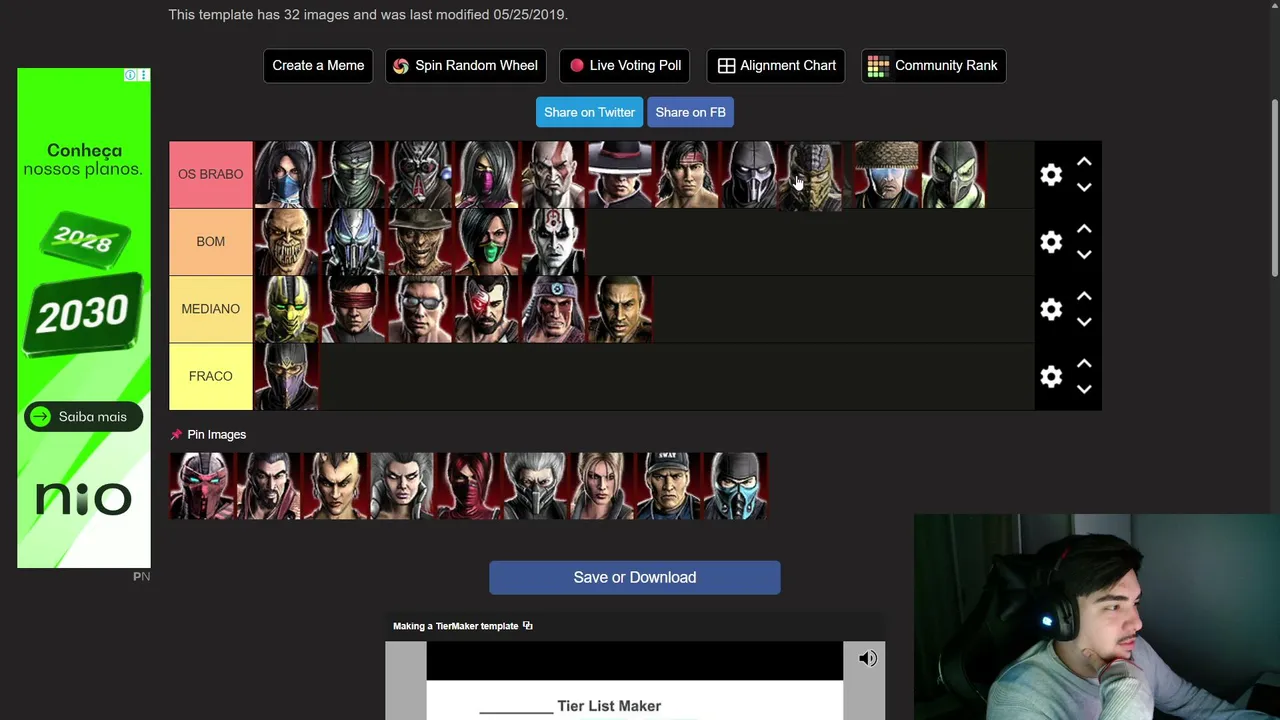Click the Pin Images label
The height and width of the screenshot is (720, 1280).
coord(216,435)
